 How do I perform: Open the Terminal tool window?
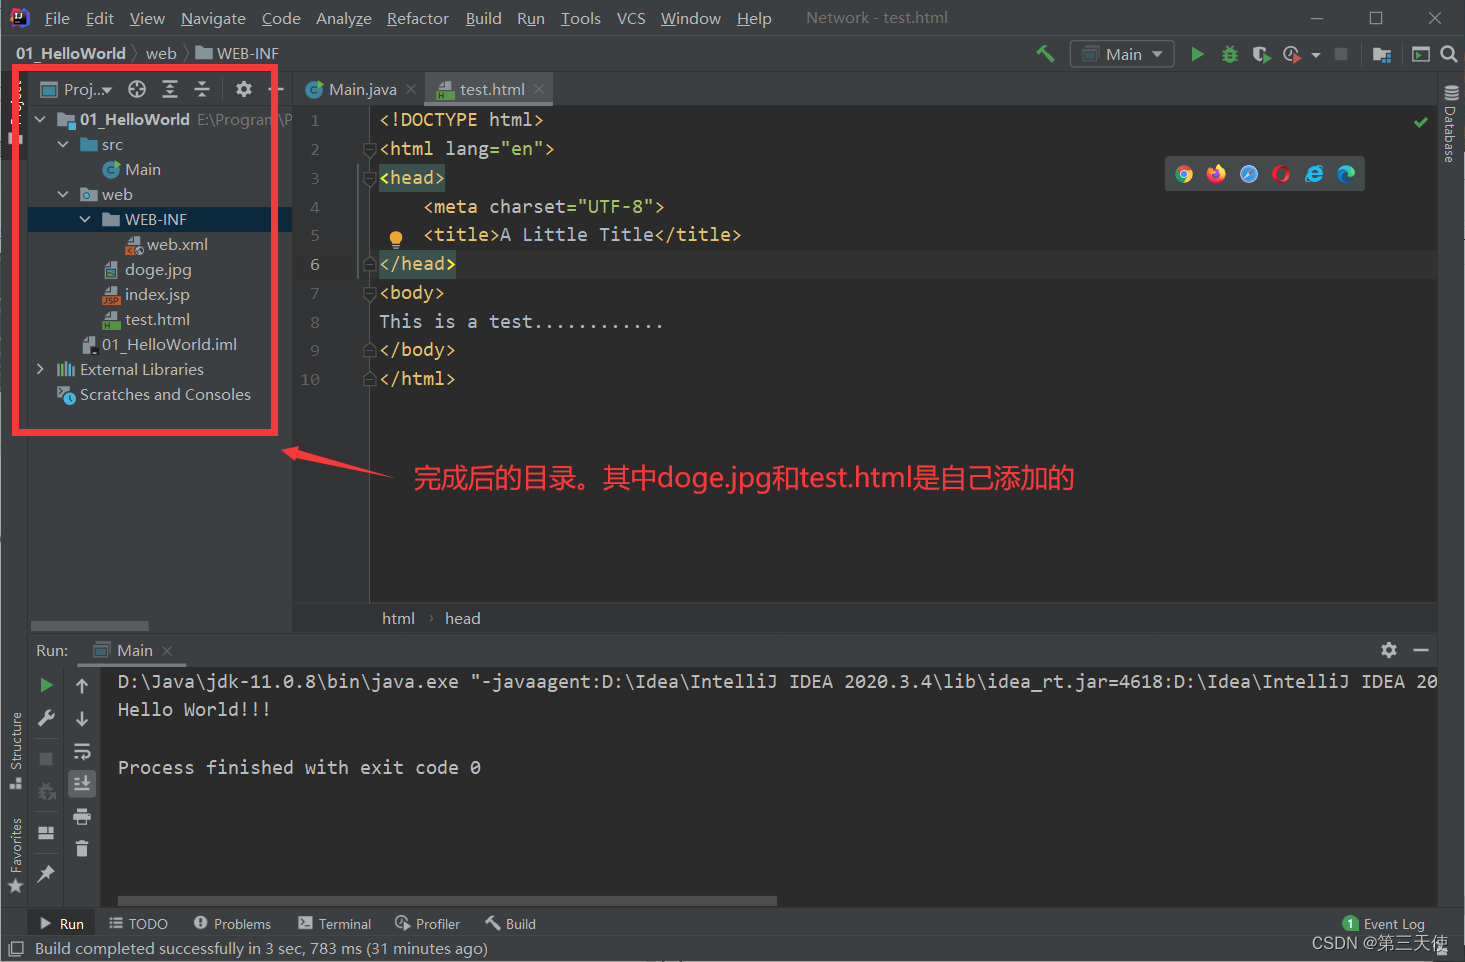(x=335, y=924)
